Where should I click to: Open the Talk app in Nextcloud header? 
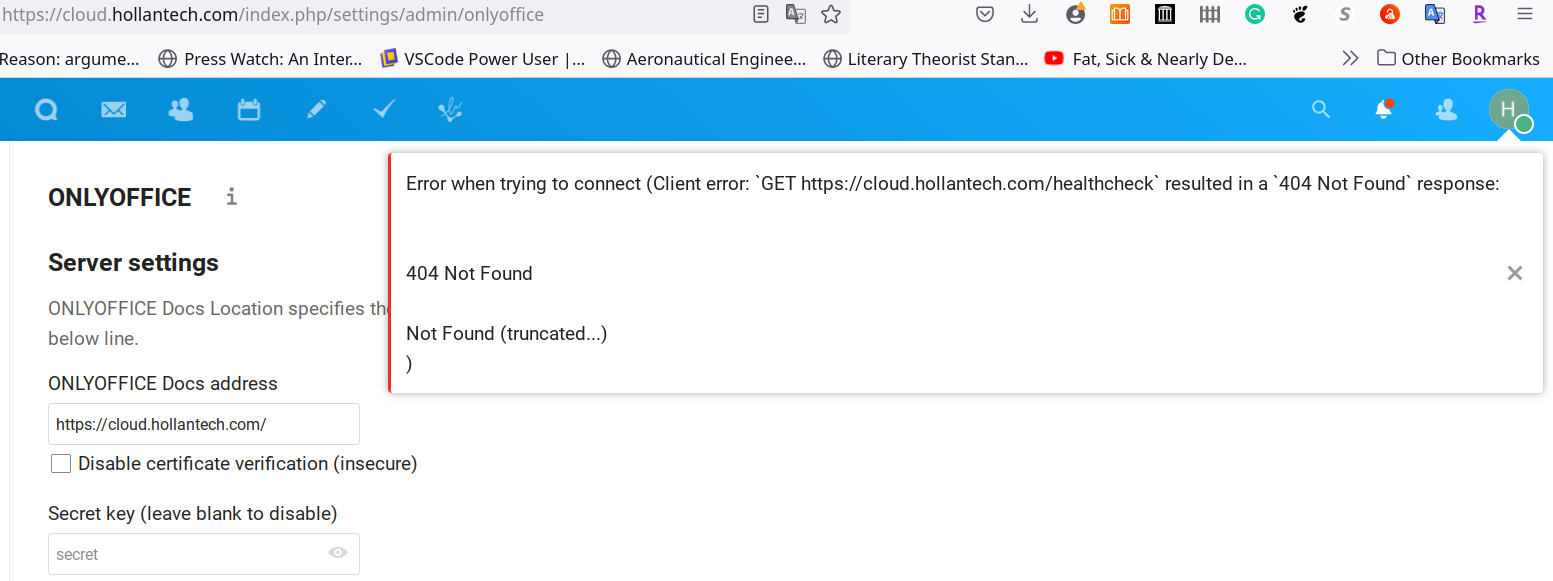coord(46,110)
